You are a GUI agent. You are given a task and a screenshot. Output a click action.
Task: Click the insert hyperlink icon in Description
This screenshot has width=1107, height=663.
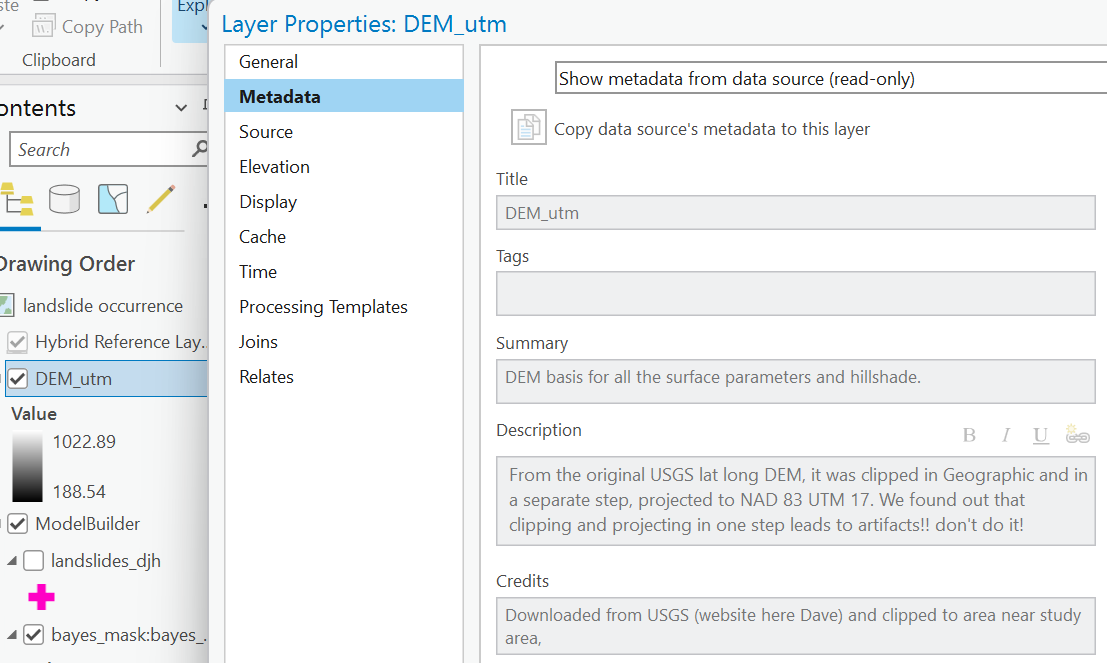1077,435
